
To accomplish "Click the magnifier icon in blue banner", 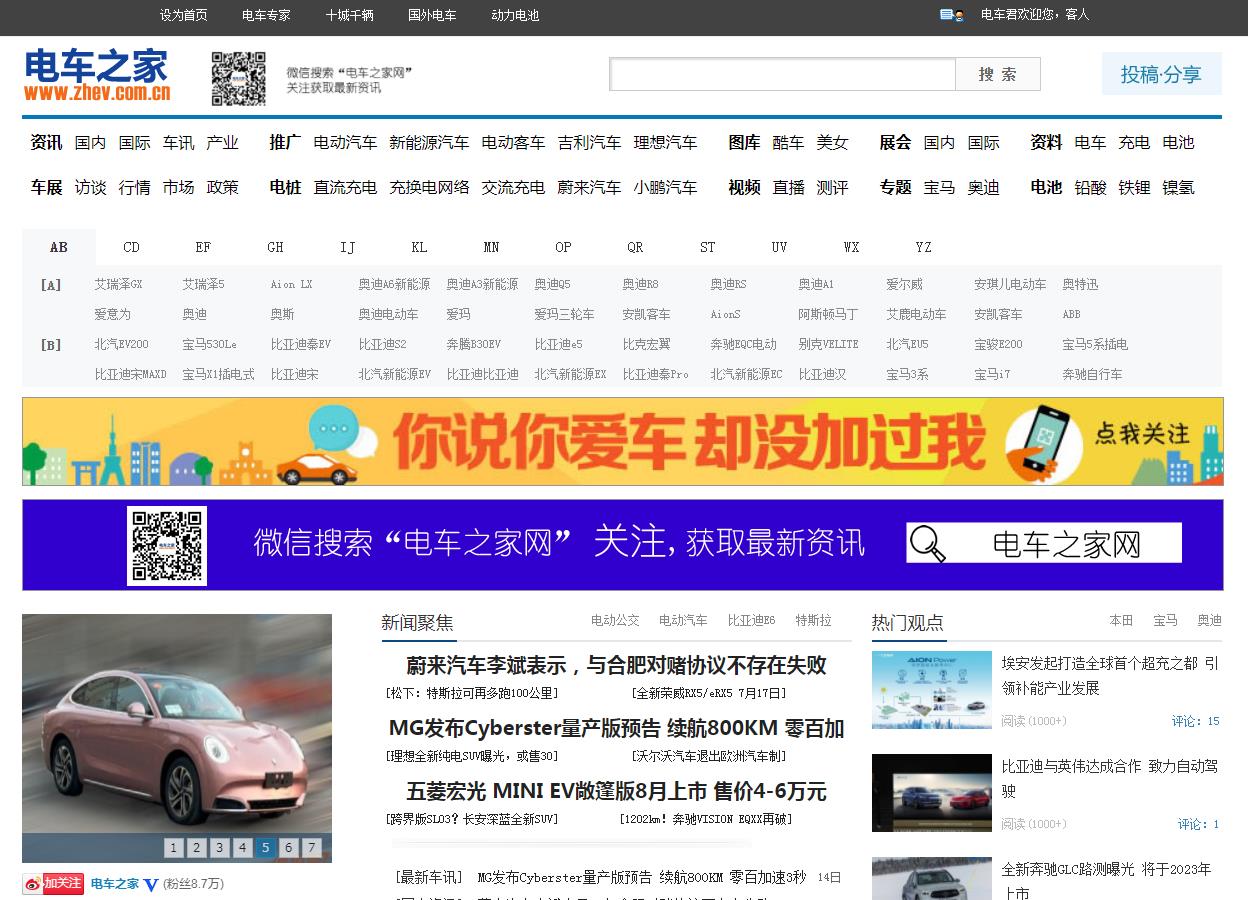I will pyautogui.click(x=927, y=543).
